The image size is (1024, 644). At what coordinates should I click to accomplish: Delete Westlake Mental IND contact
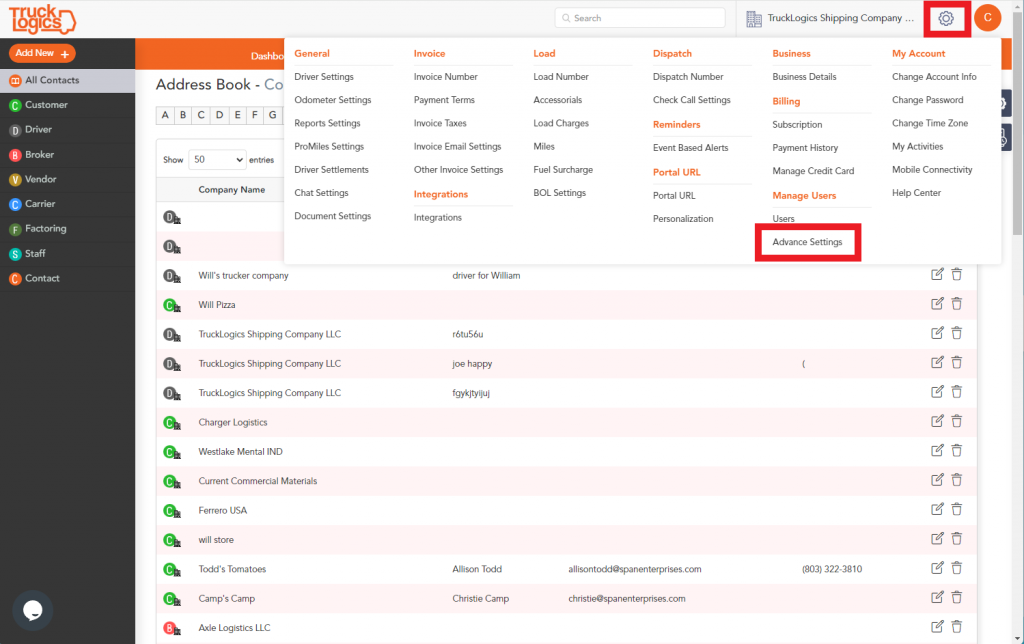[x=957, y=451]
